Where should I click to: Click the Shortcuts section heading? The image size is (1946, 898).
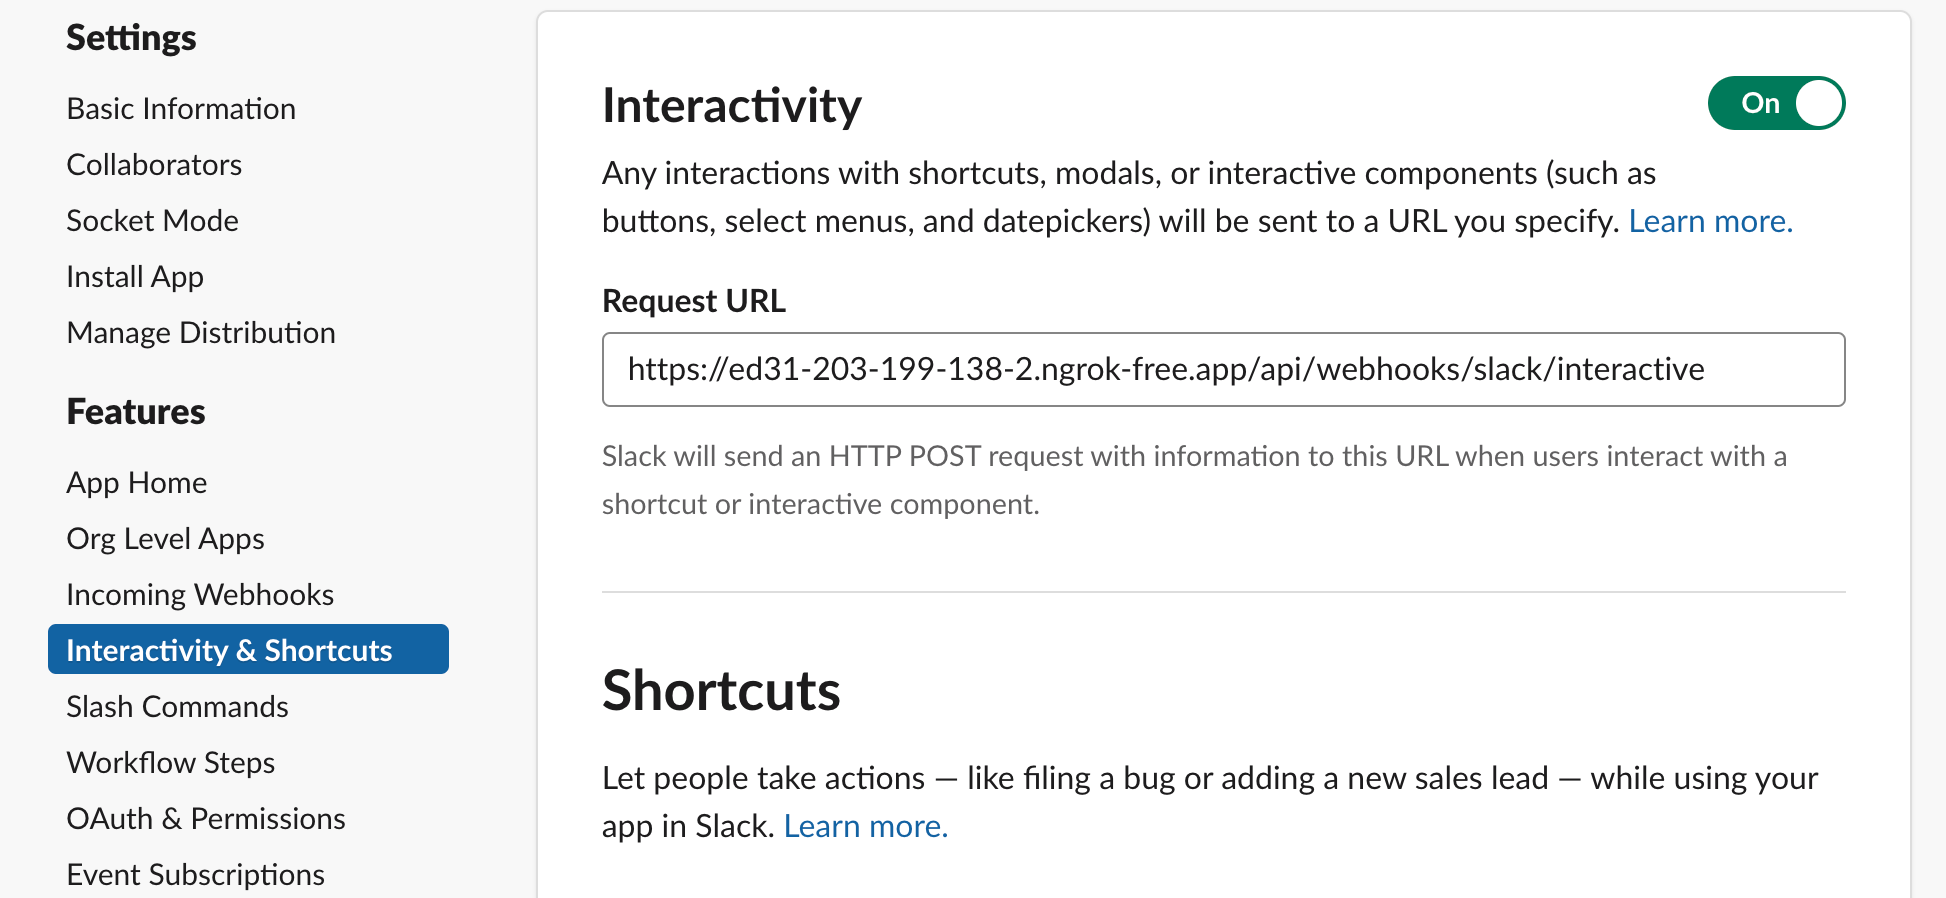click(x=721, y=691)
